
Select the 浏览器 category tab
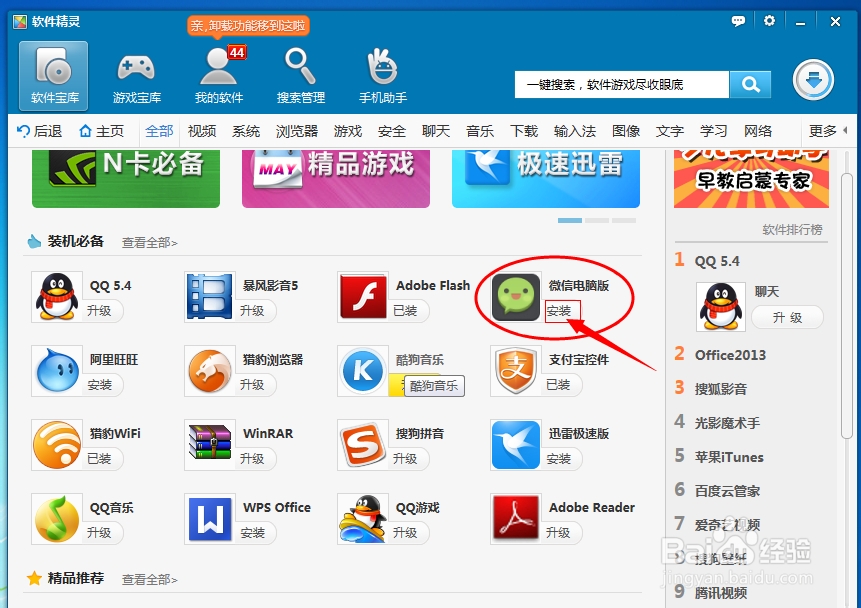pyautogui.click(x=297, y=131)
